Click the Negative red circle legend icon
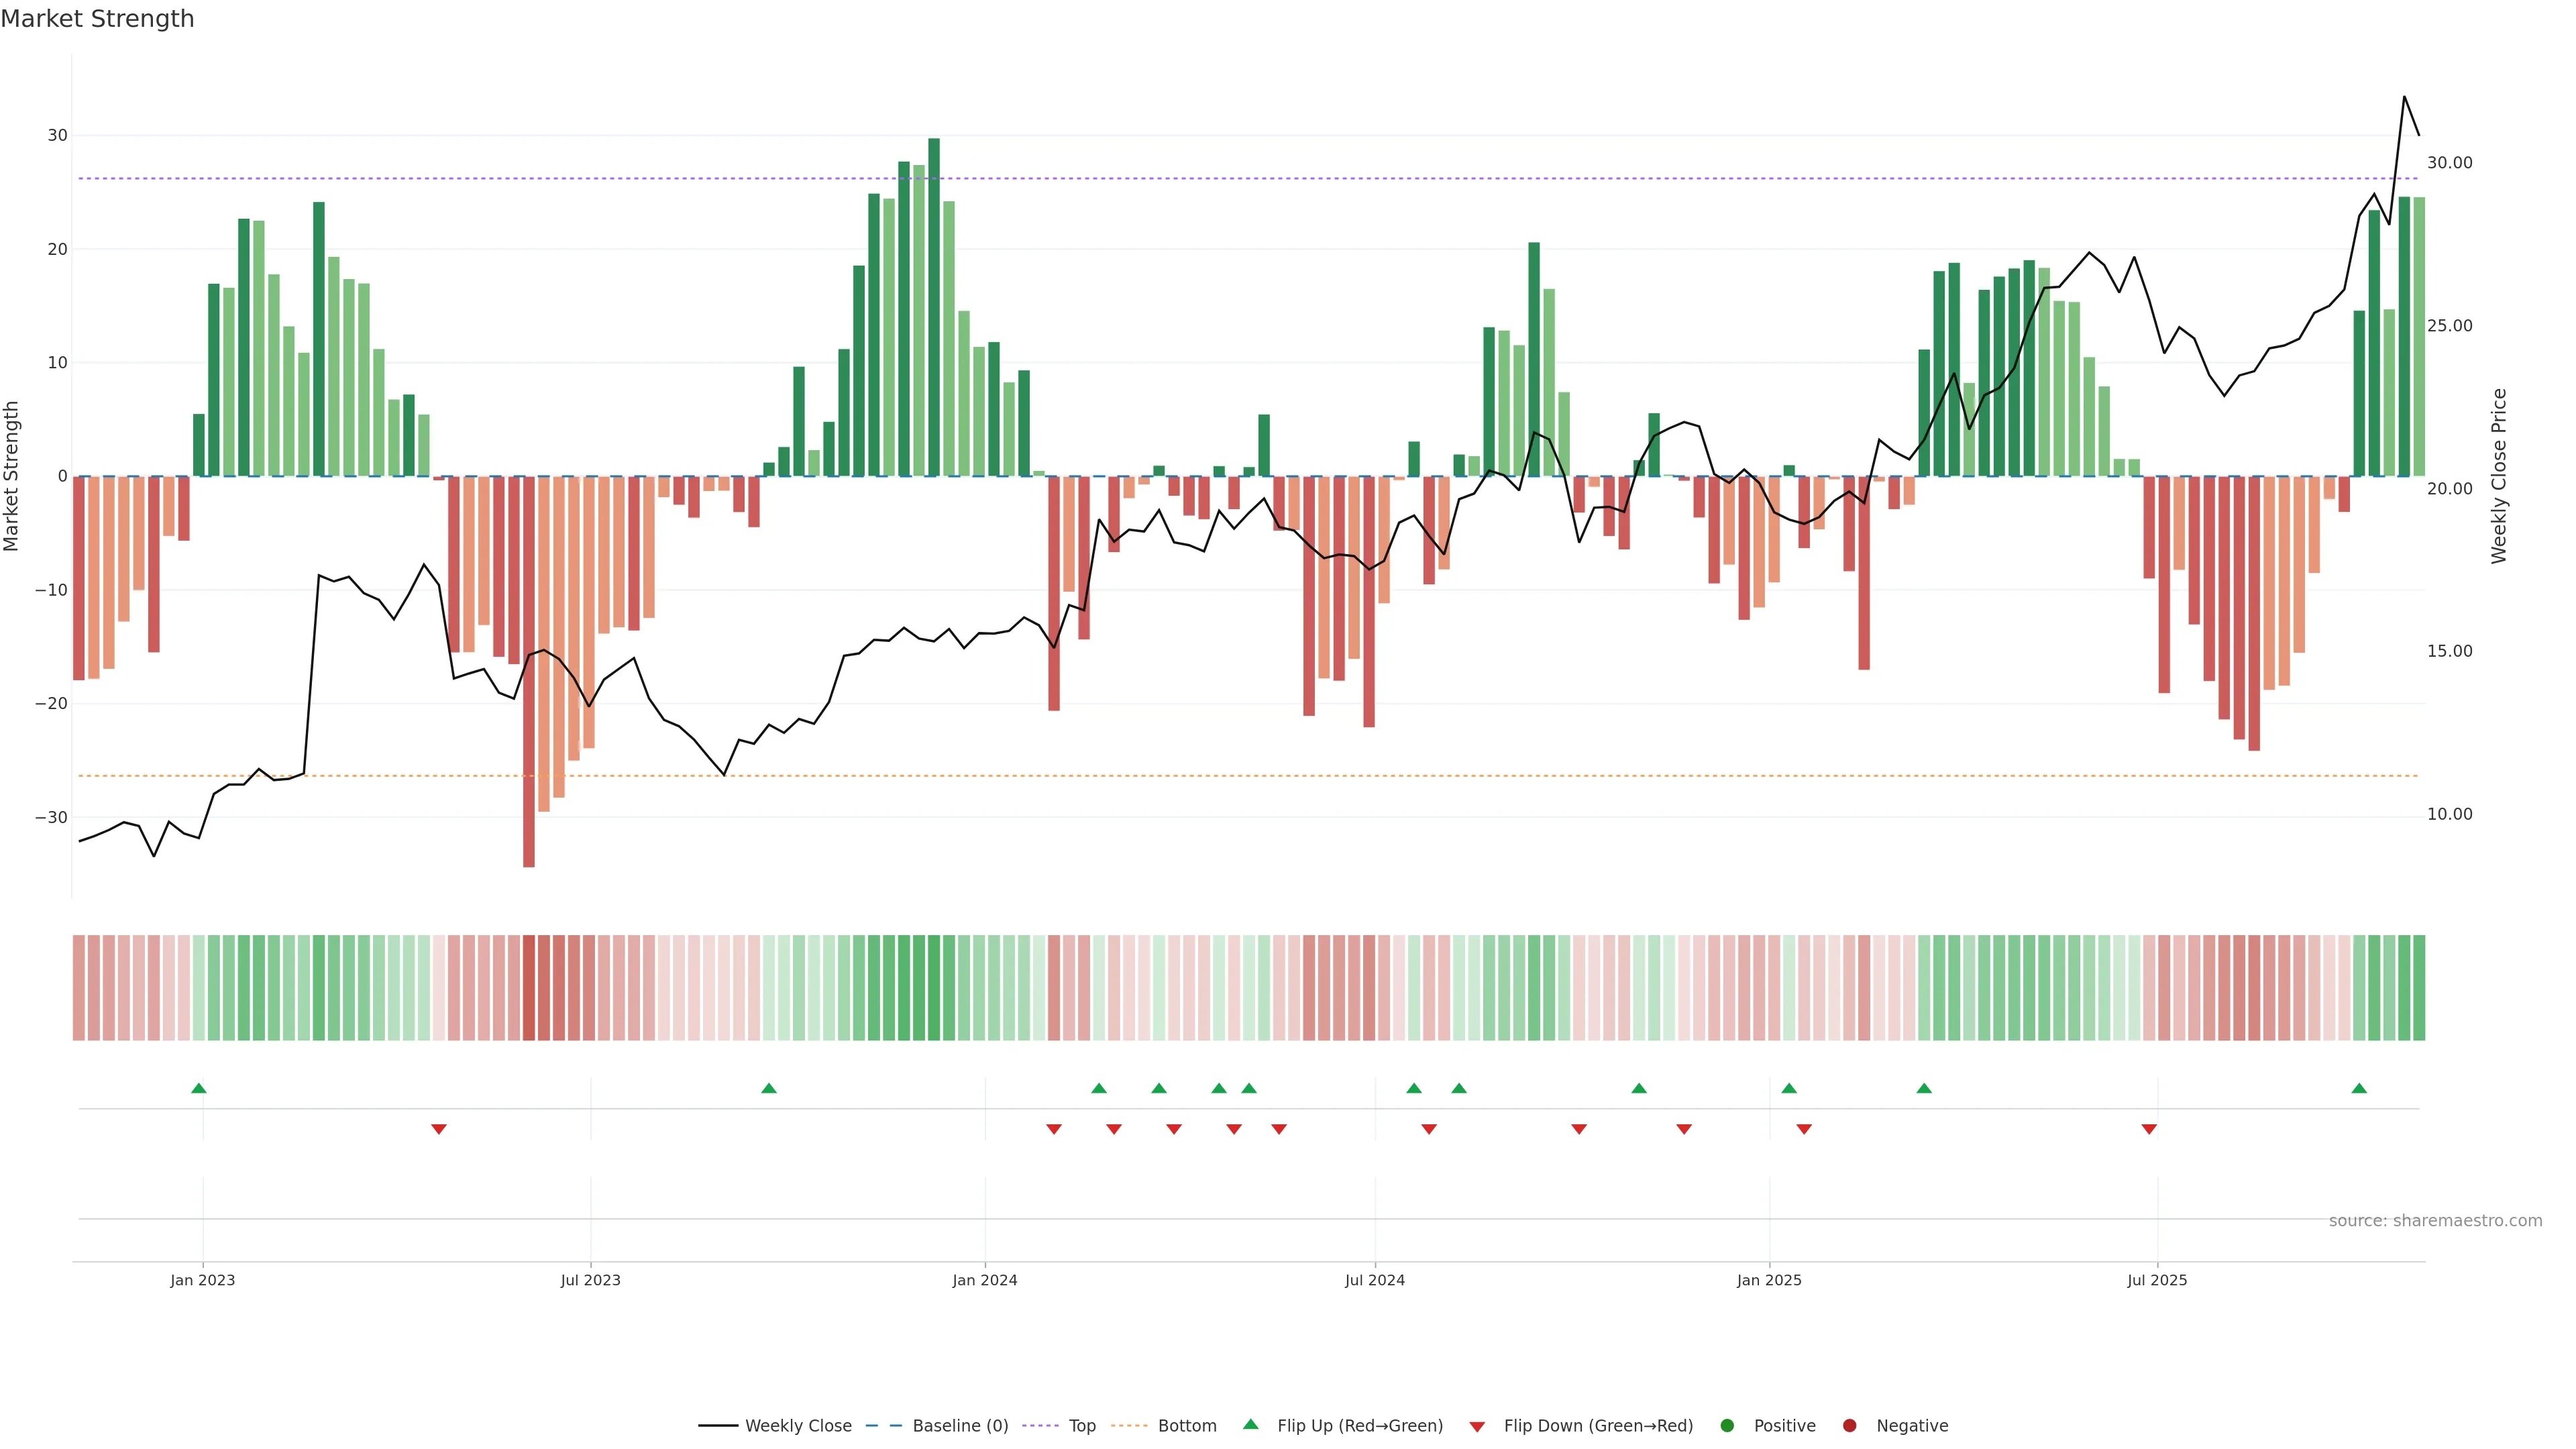Viewport: 2576px width, 1449px height. [1849, 1426]
